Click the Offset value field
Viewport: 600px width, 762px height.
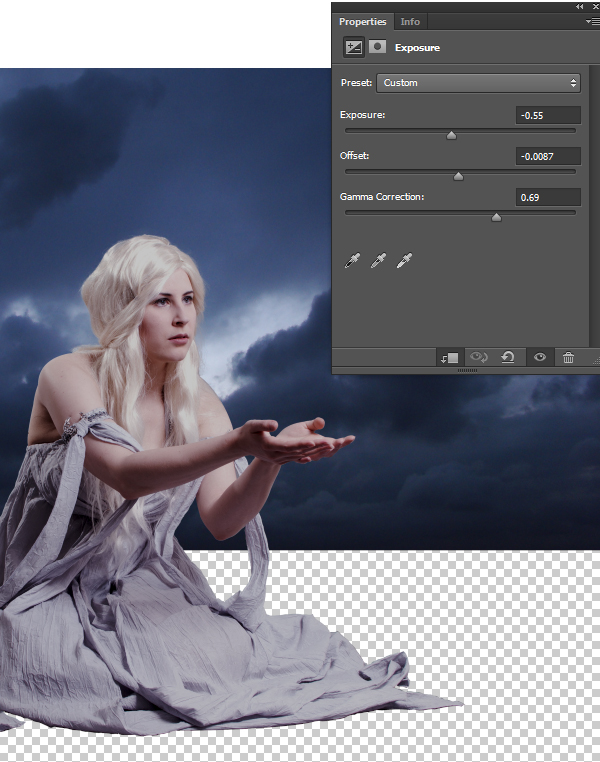click(548, 156)
